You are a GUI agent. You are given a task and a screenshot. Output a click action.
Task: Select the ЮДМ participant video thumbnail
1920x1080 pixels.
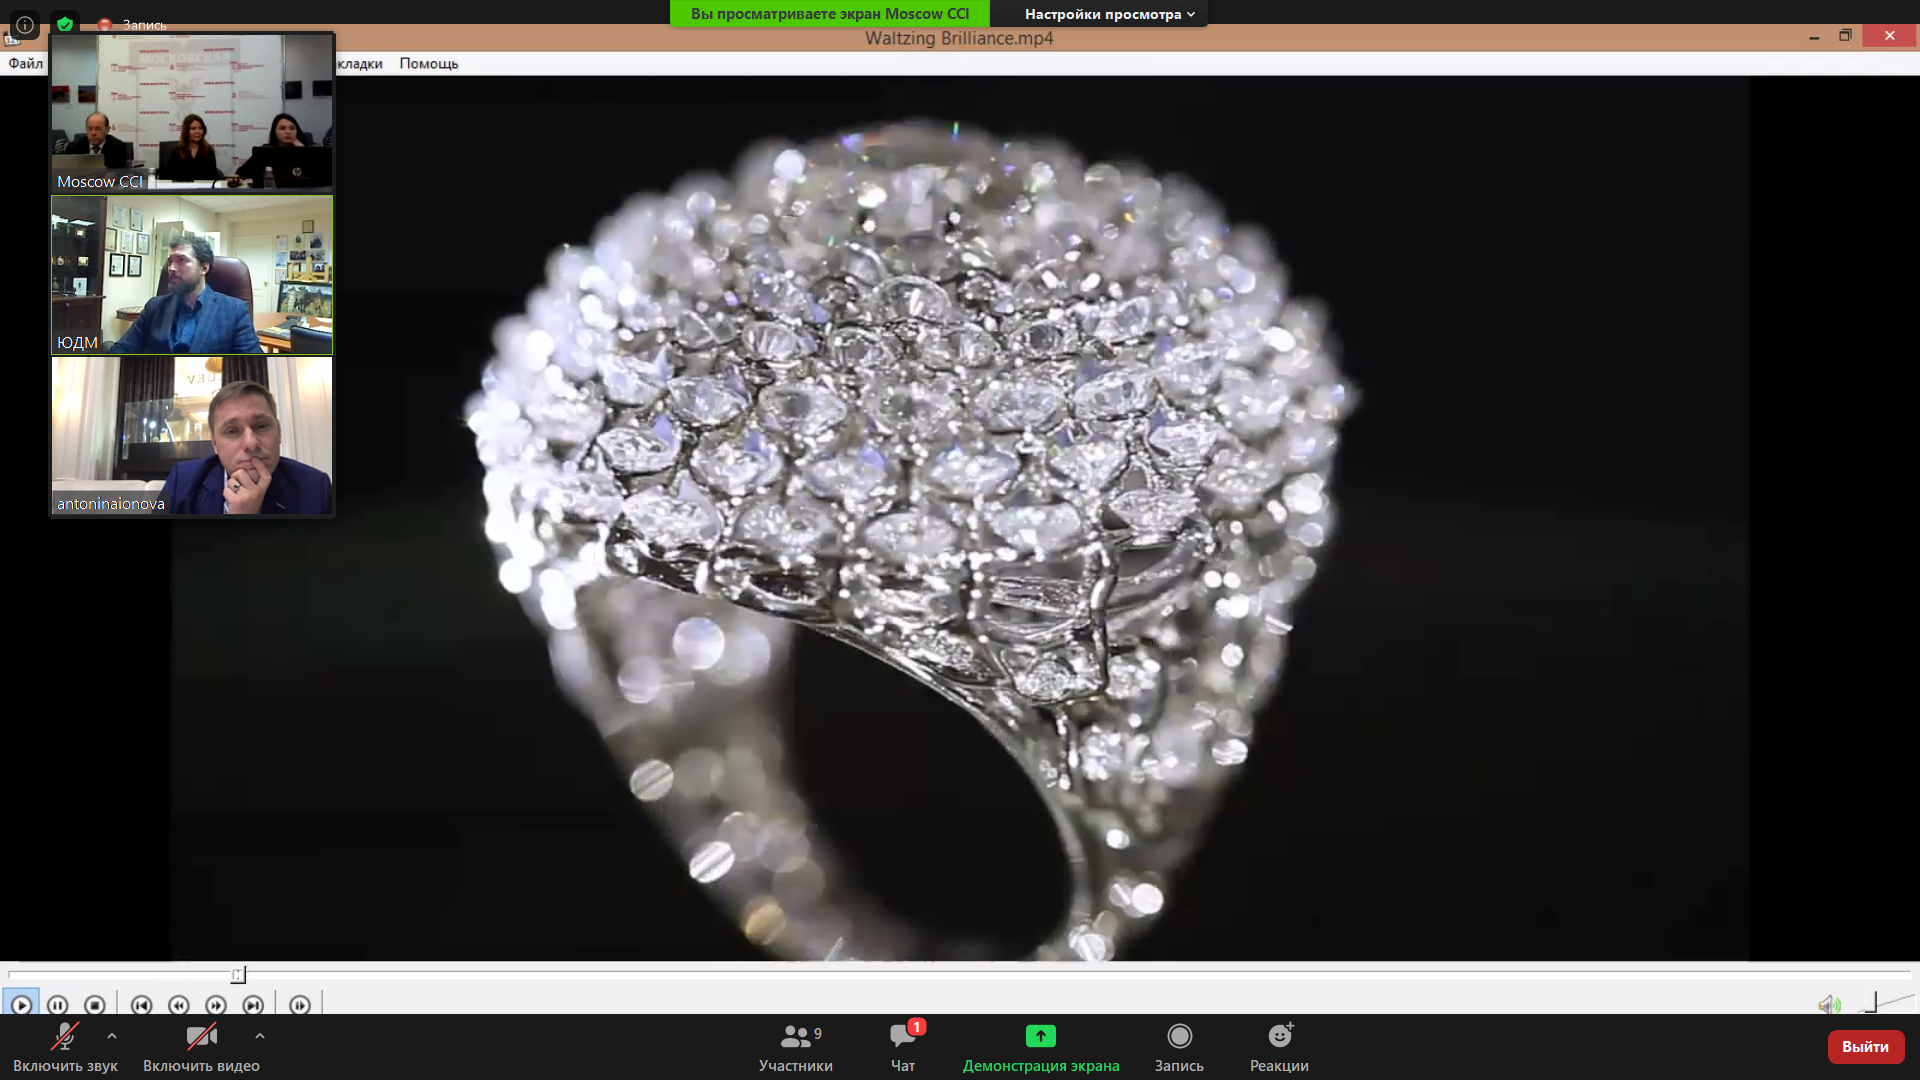[192, 275]
